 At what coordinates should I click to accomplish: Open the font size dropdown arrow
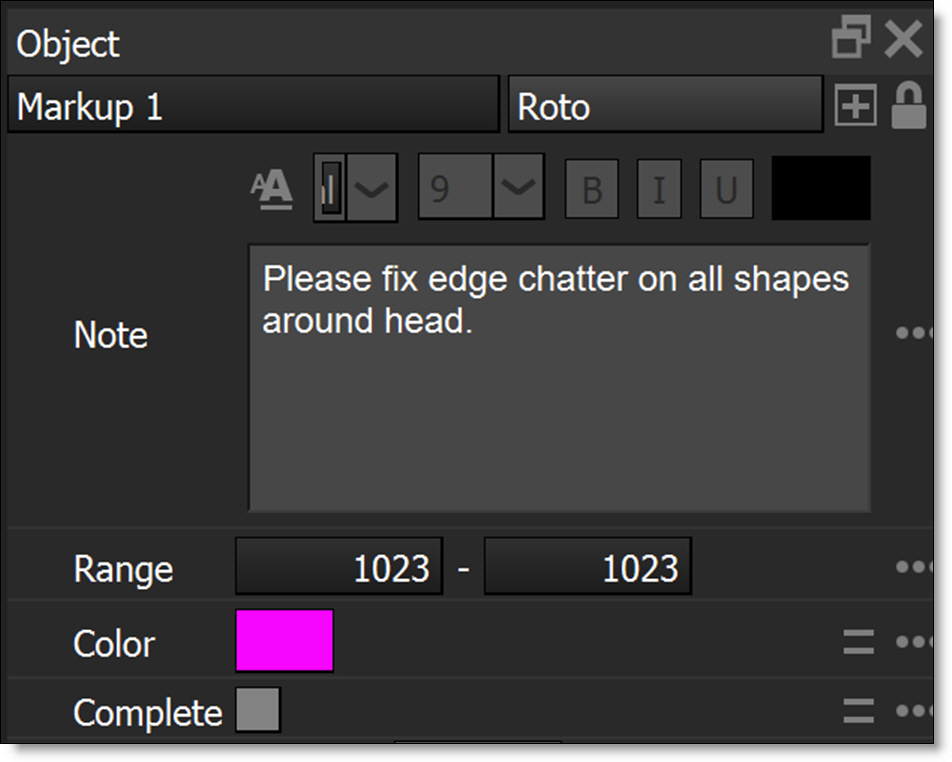(518, 188)
